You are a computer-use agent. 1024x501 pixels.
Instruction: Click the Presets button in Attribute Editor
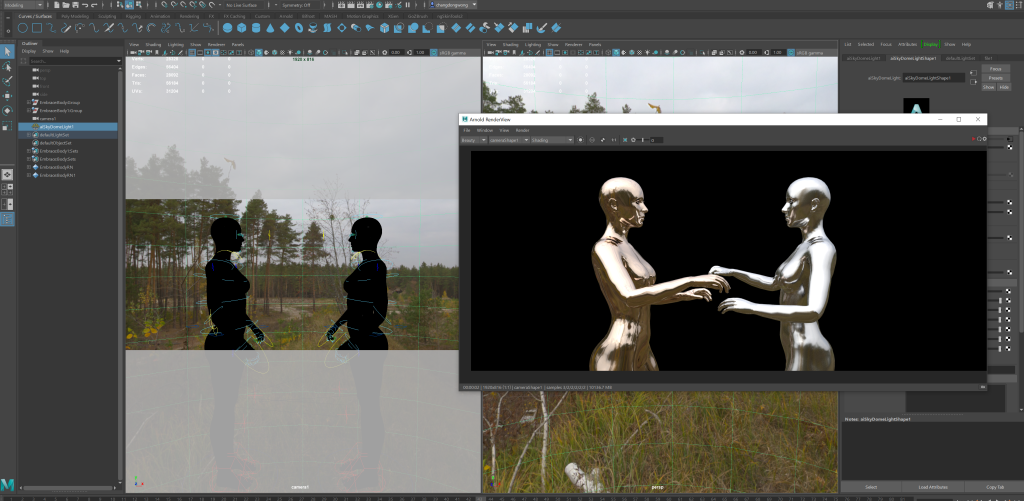click(x=996, y=77)
